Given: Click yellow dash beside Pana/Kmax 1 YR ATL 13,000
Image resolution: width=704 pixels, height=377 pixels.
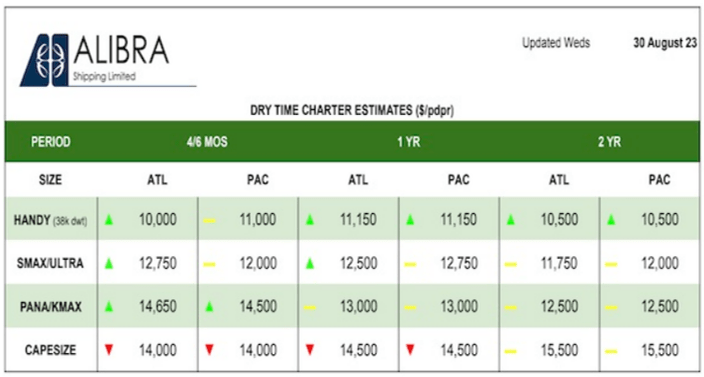Looking at the screenshot, I should 309,308.
